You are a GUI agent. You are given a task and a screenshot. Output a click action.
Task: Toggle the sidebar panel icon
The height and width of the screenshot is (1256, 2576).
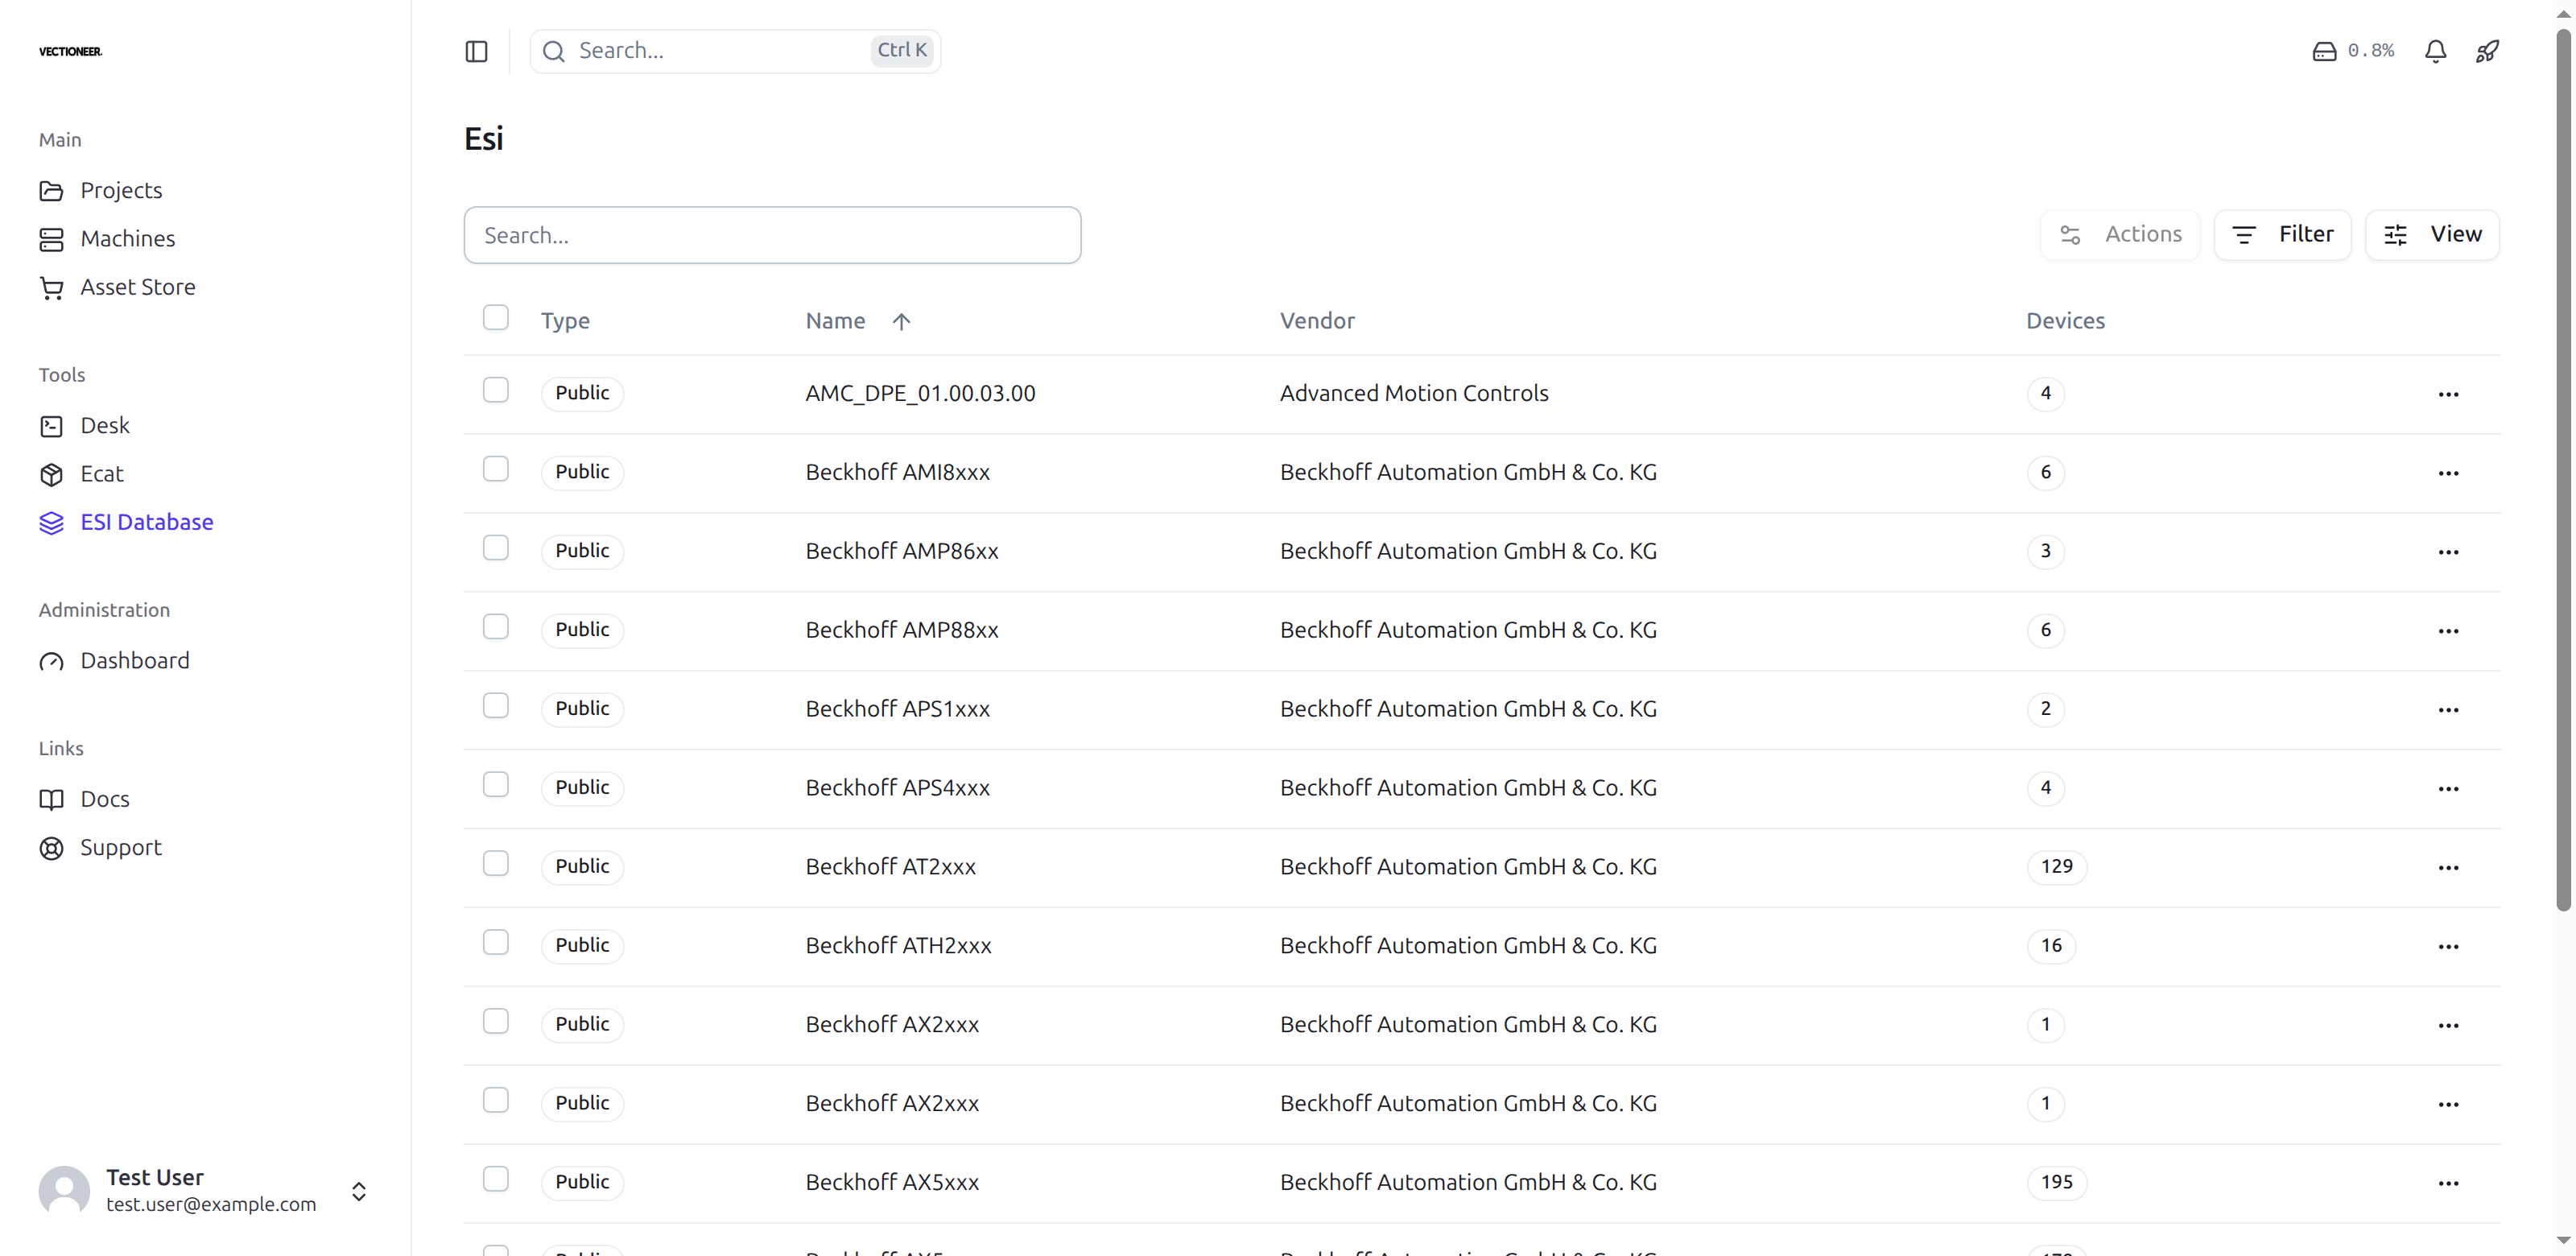tap(476, 51)
